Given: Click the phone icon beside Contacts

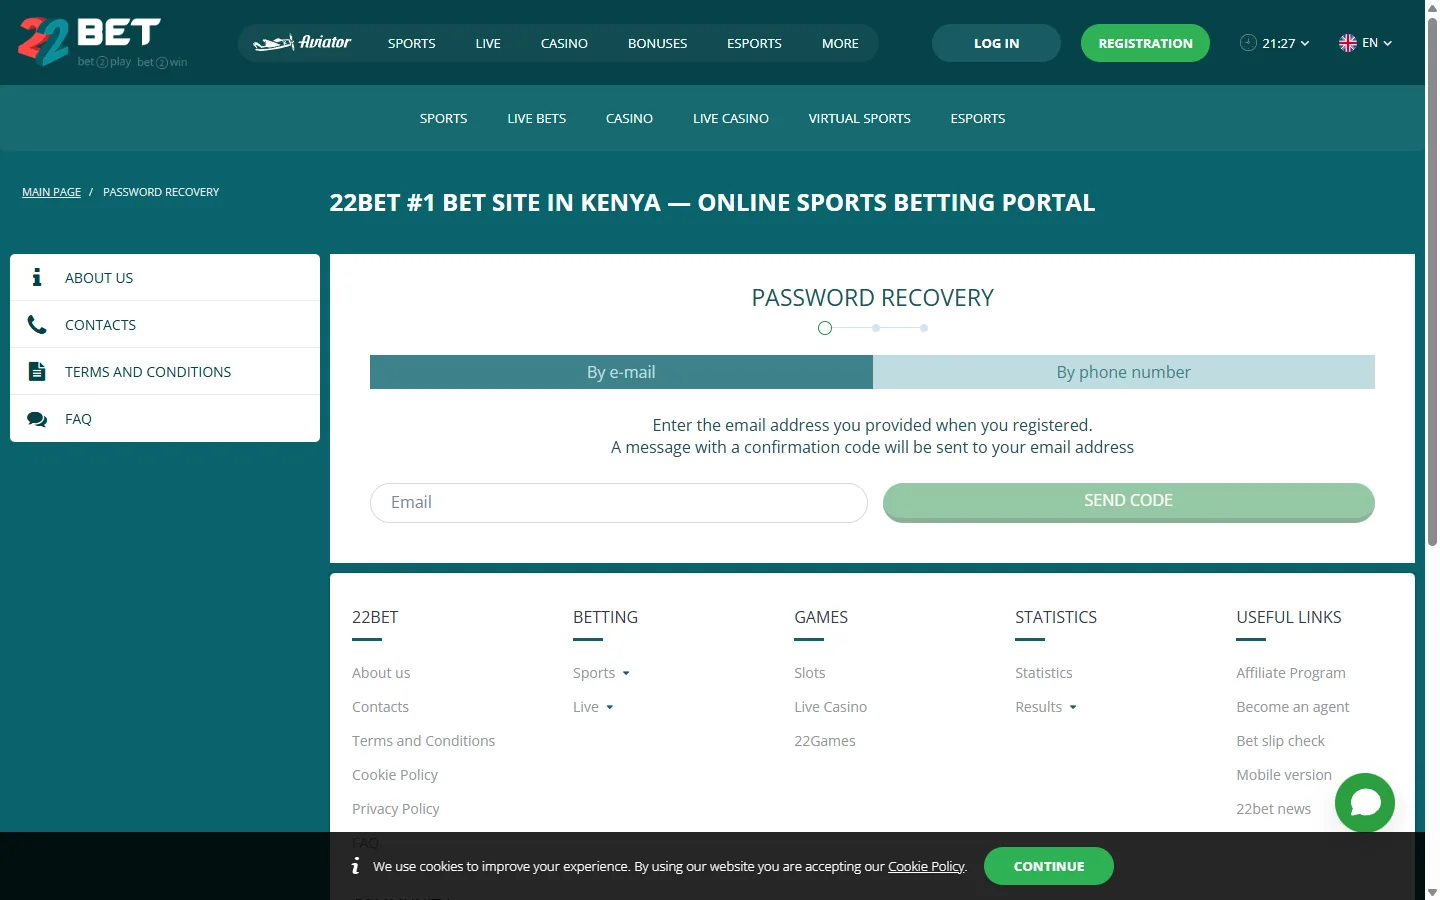Looking at the screenshot, I should coord(37,324).
